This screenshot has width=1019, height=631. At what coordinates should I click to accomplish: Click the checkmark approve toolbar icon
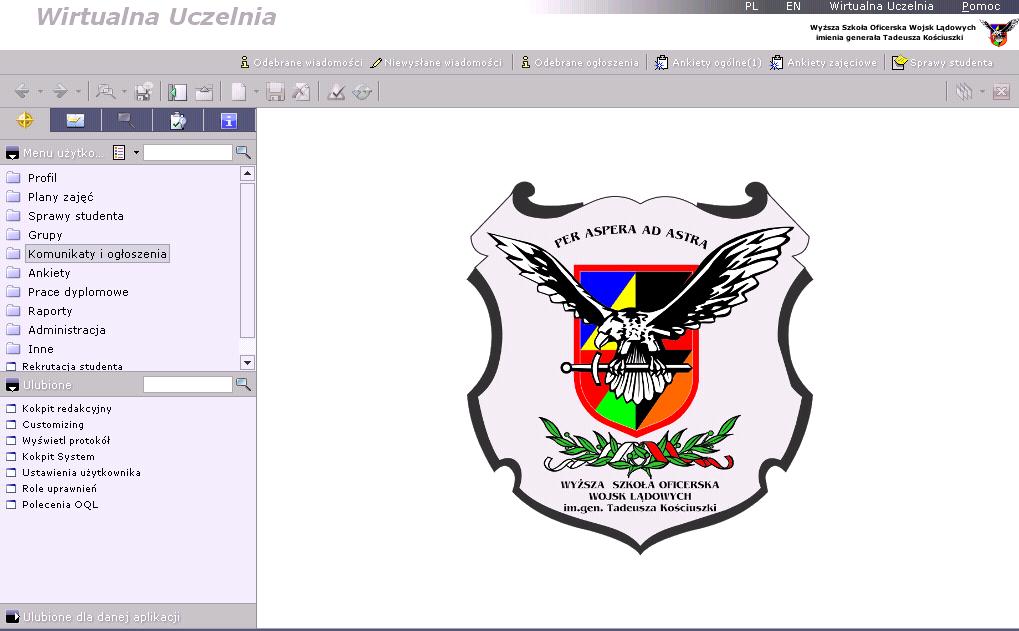coord(336,92)
